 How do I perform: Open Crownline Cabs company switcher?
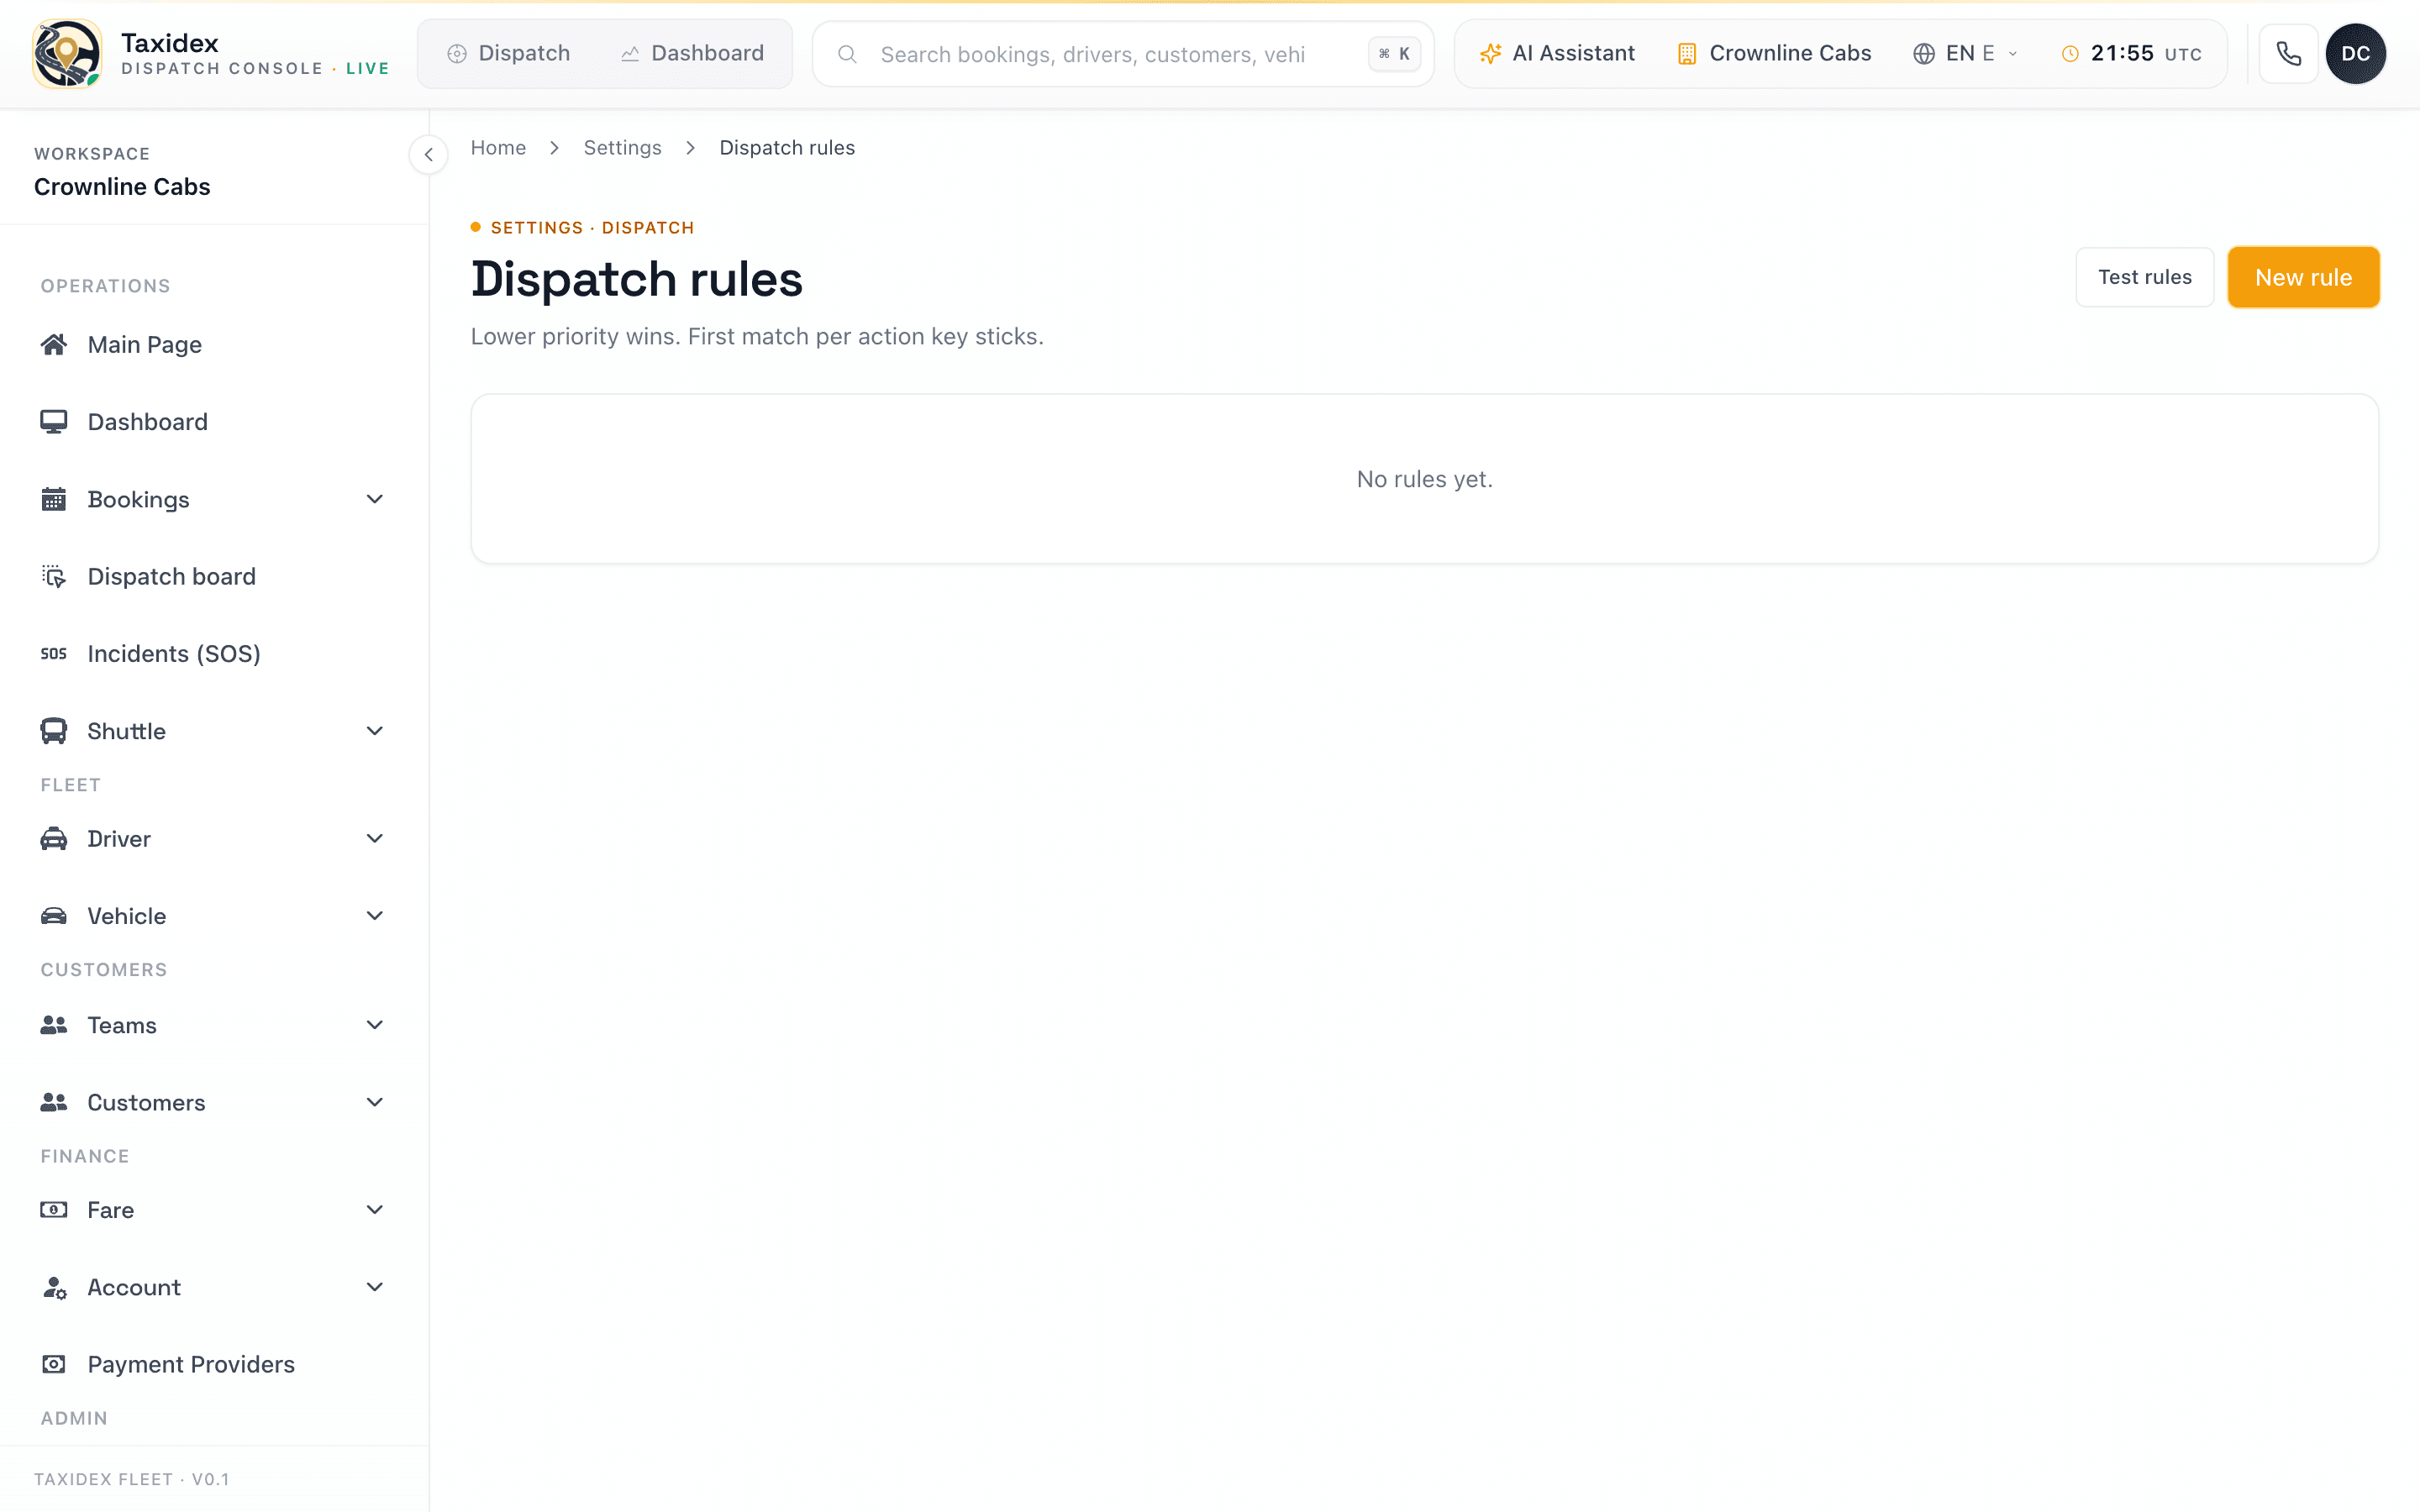point(1774,54)
